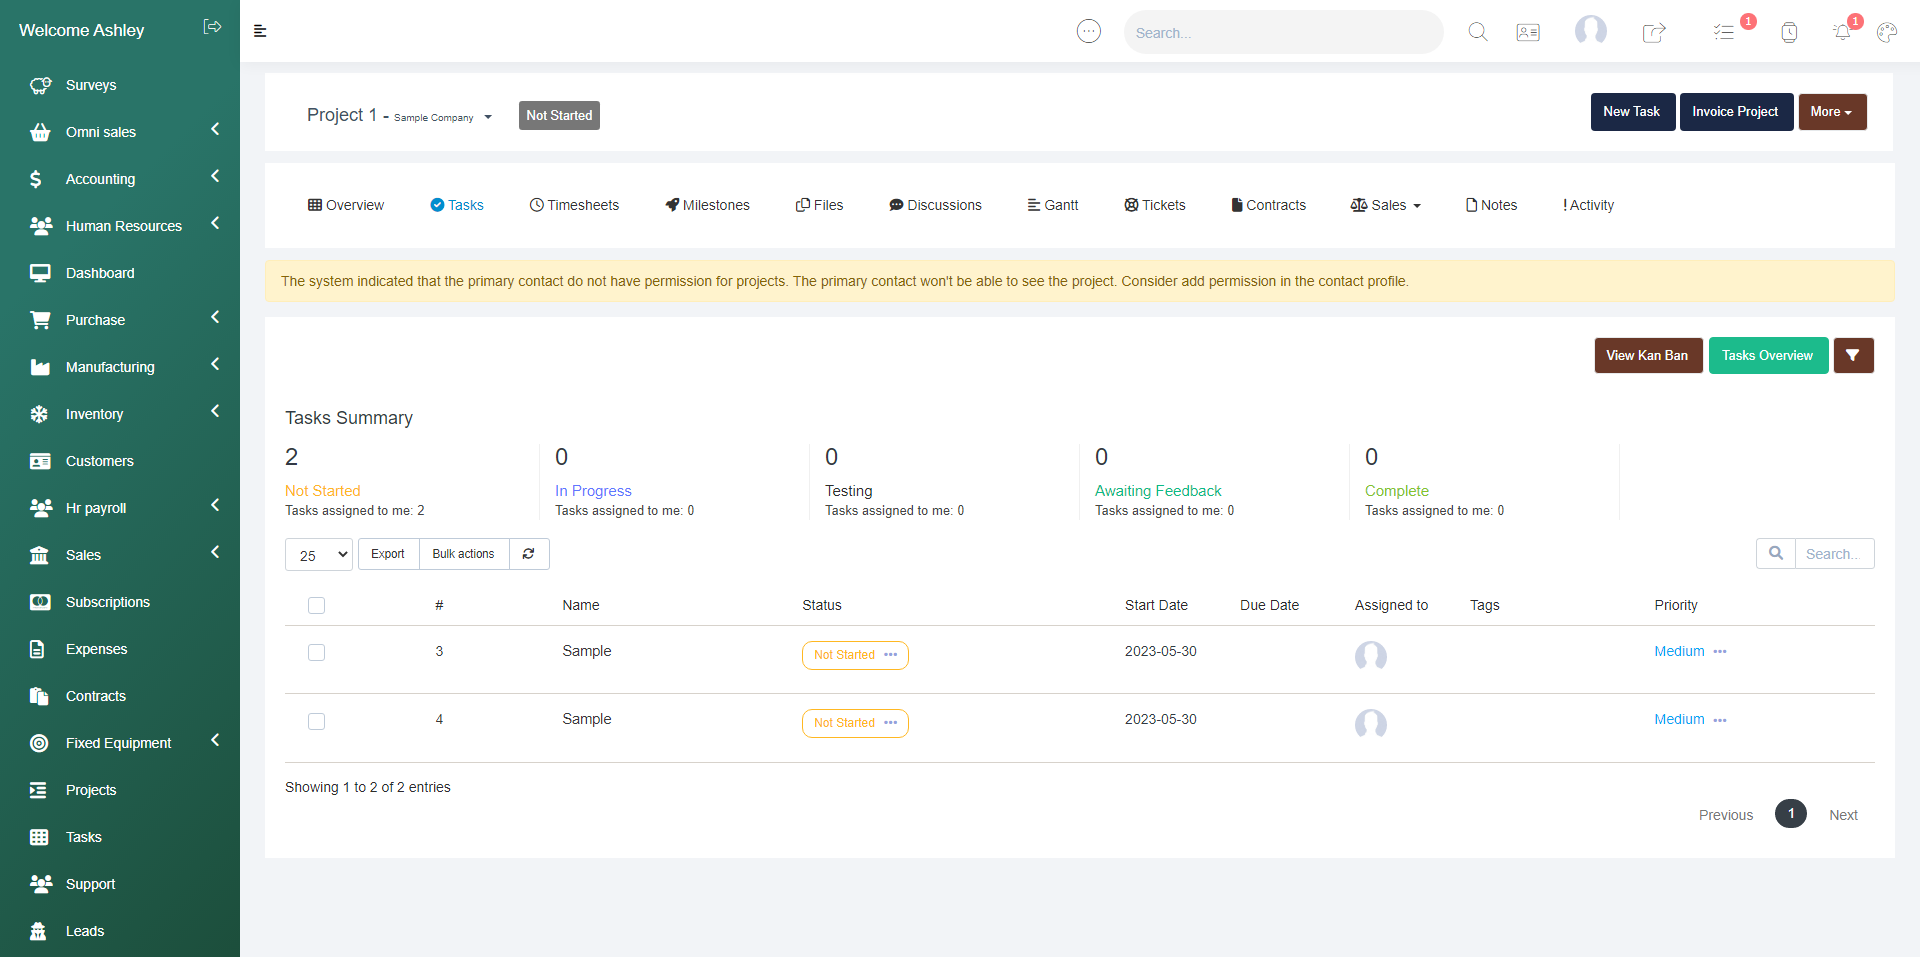Expand the Sales tab dropdown
The width and height of the screenshot is (1920, 957).
(x=1386, y=205)
